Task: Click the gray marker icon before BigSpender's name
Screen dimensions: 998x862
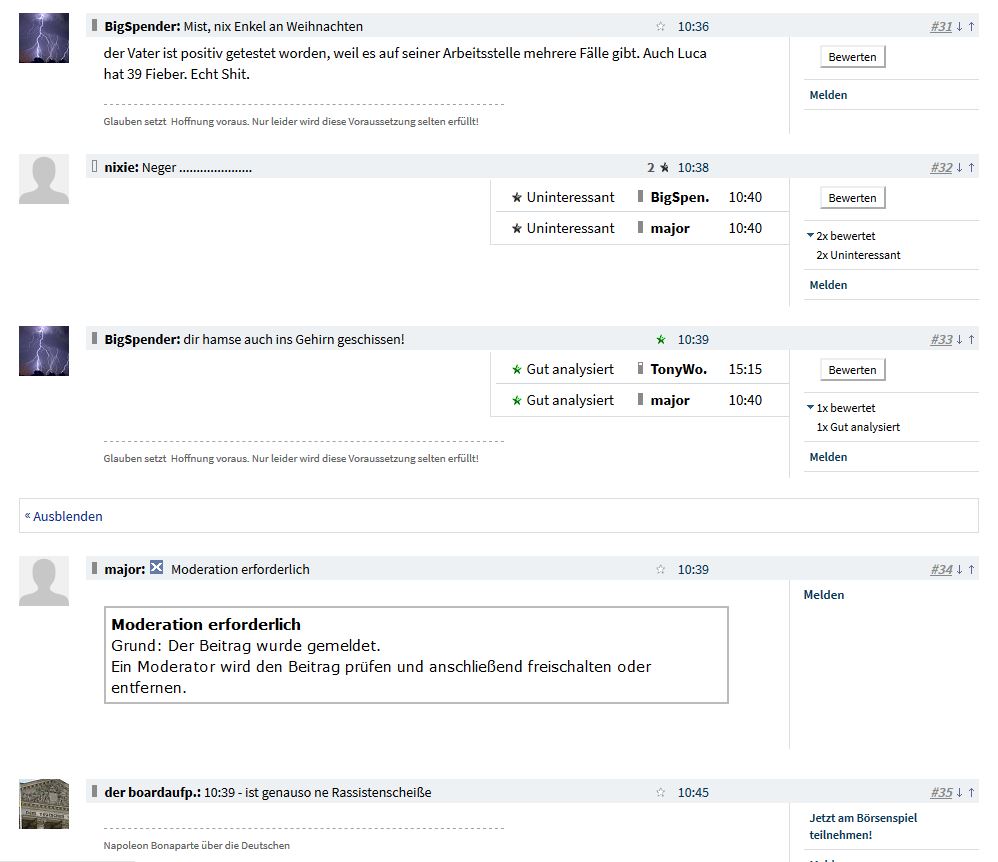Action: click(x=92, y=26)
